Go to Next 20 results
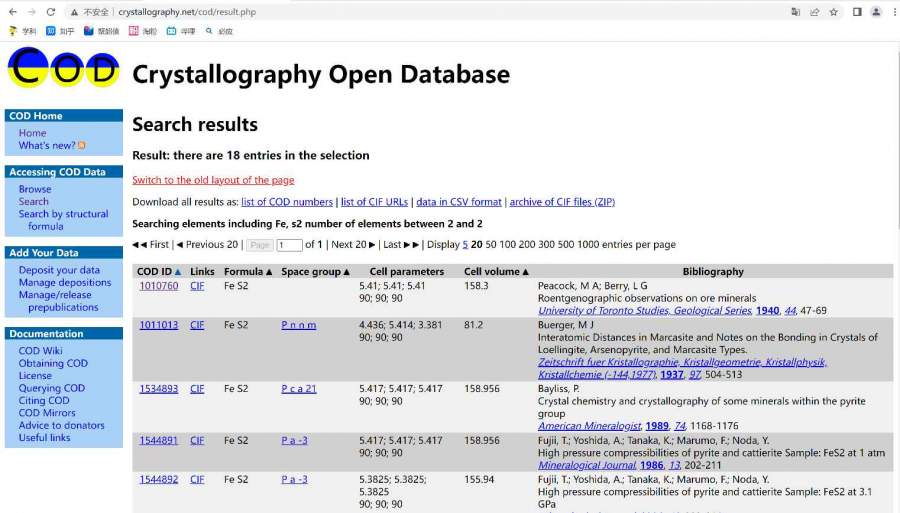 [x=353, y=244]
